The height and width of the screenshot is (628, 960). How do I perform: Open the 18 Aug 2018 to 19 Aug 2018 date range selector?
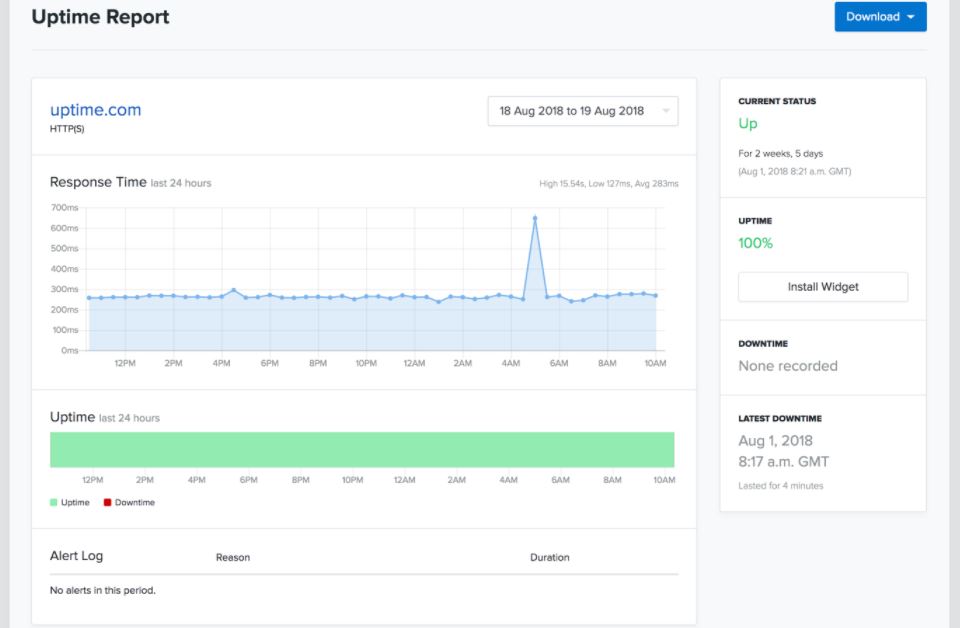pyautogui.click(x=582, y=111)
